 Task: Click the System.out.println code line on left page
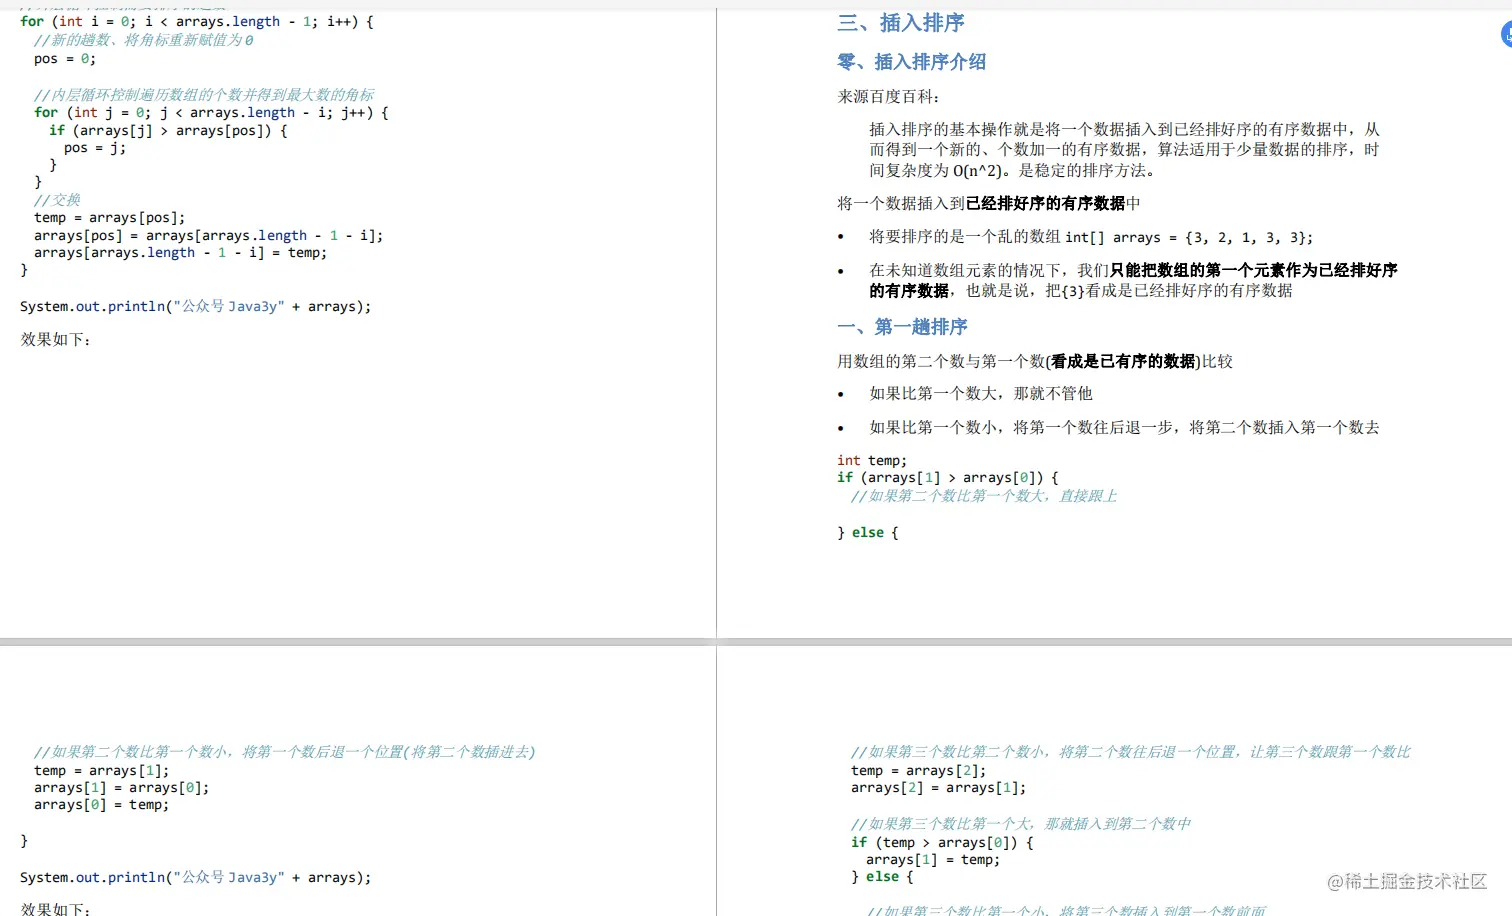(196, 306)
